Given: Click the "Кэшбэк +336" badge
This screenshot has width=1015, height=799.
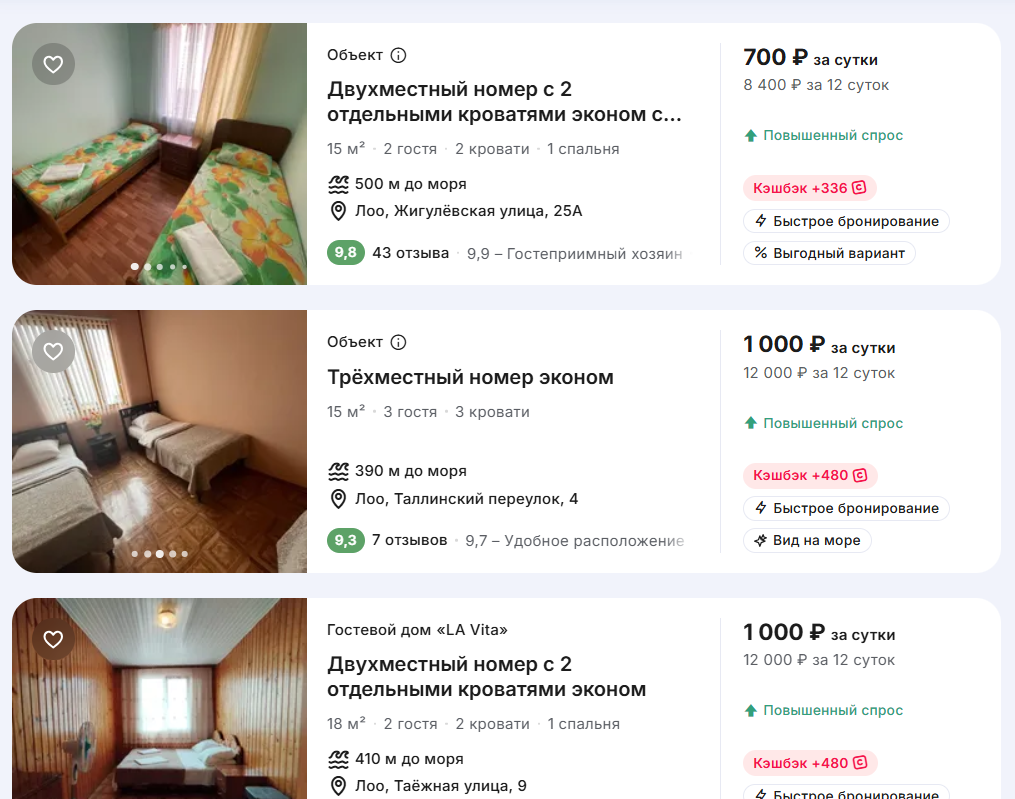Looking at the screenshot, I should click(x=808, y=188).
